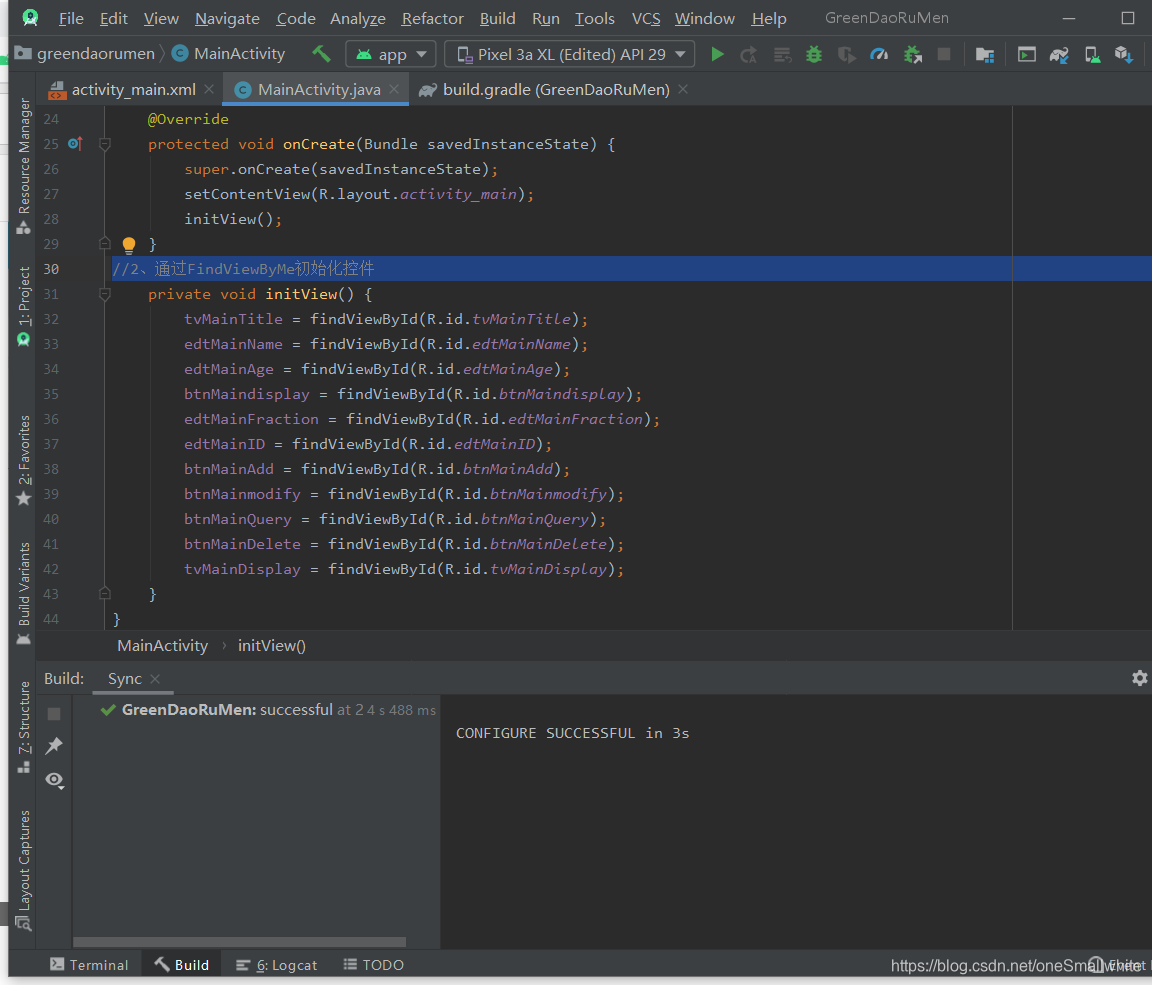
Task: Open Build panel settings gear
Action: tap(1140, 678)
